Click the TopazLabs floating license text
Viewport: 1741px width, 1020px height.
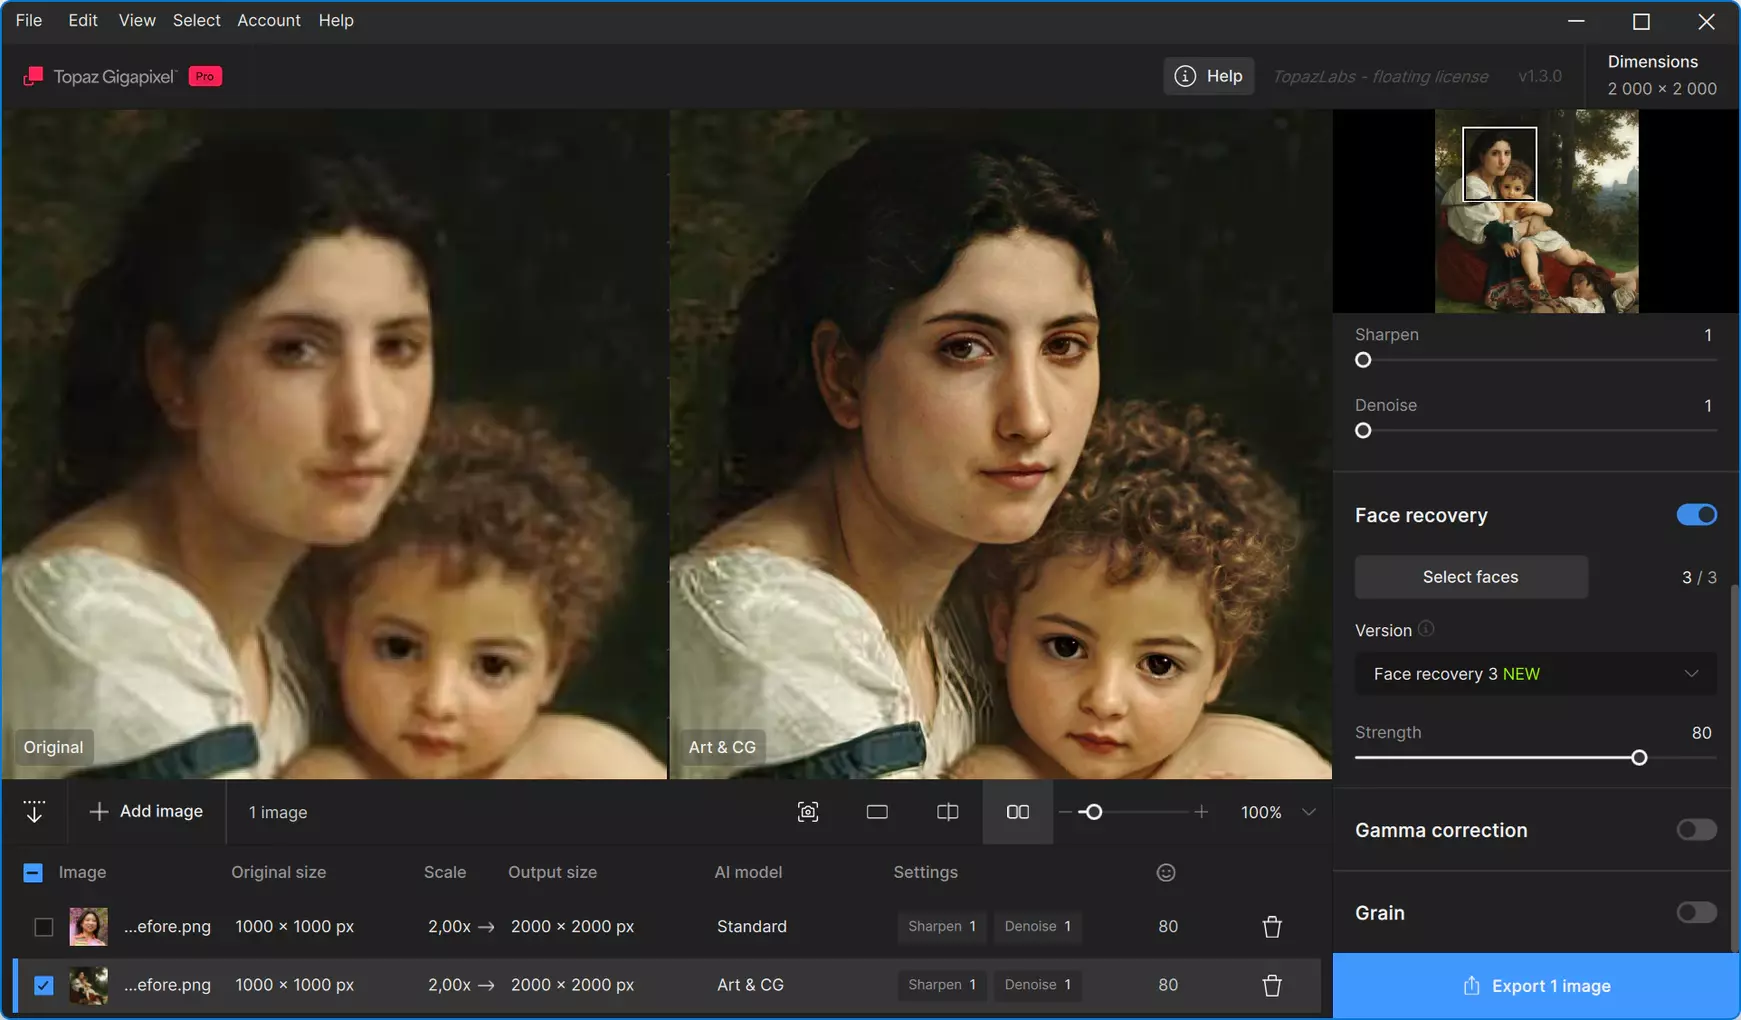point(1380,76)
